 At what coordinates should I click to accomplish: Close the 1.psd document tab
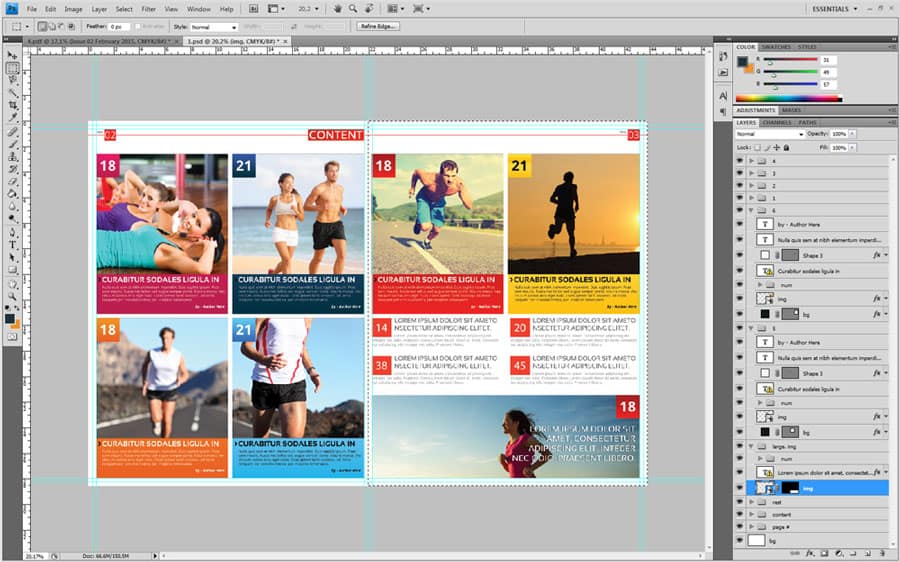[x=285, y=41]
